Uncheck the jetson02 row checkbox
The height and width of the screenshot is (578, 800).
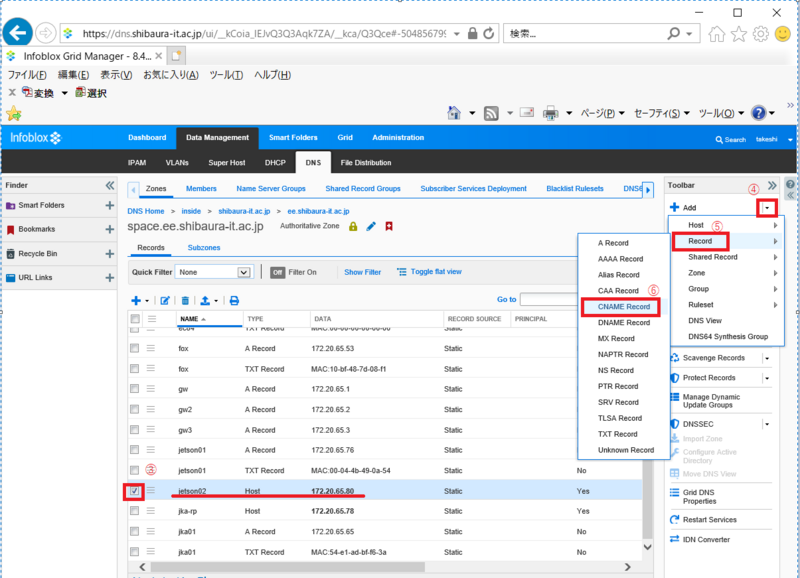click(x=134, y=491)
